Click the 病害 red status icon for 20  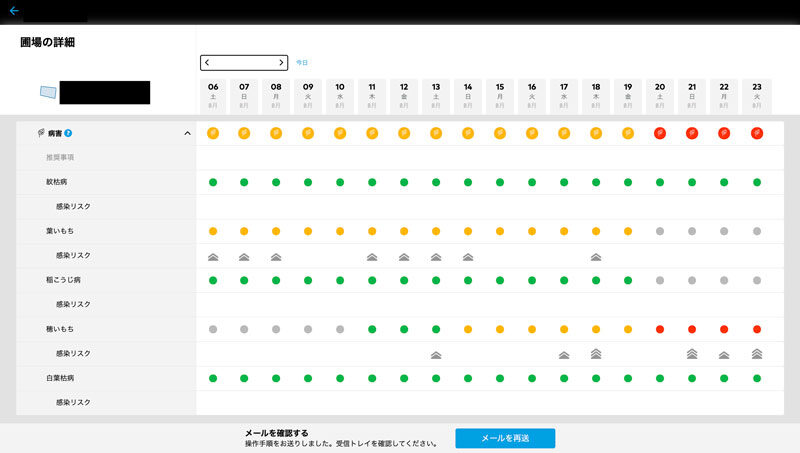(x=660, y=133)
